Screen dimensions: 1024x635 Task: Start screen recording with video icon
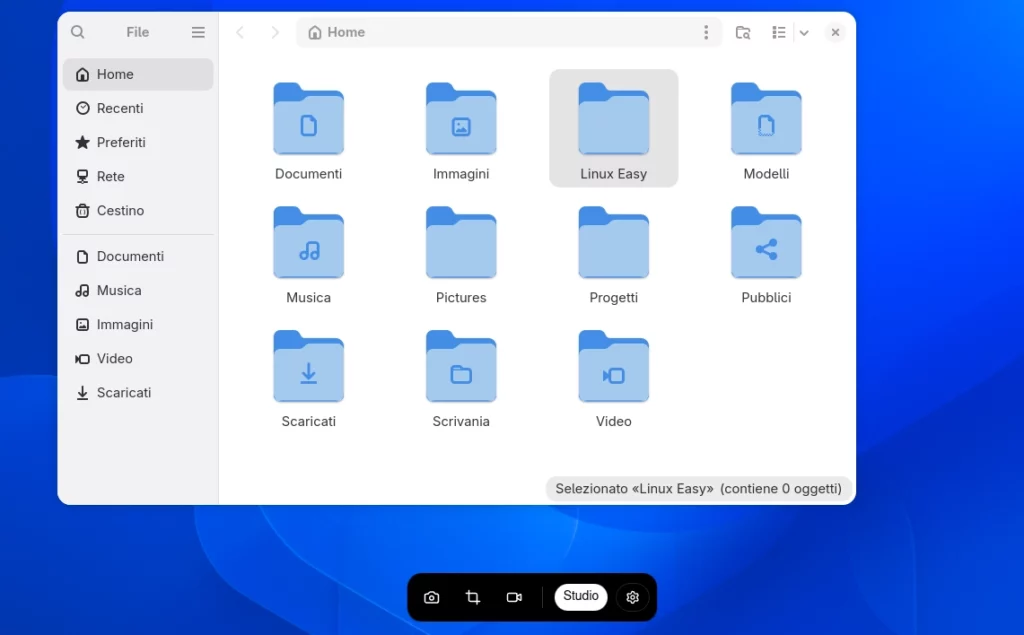point(514,597)
